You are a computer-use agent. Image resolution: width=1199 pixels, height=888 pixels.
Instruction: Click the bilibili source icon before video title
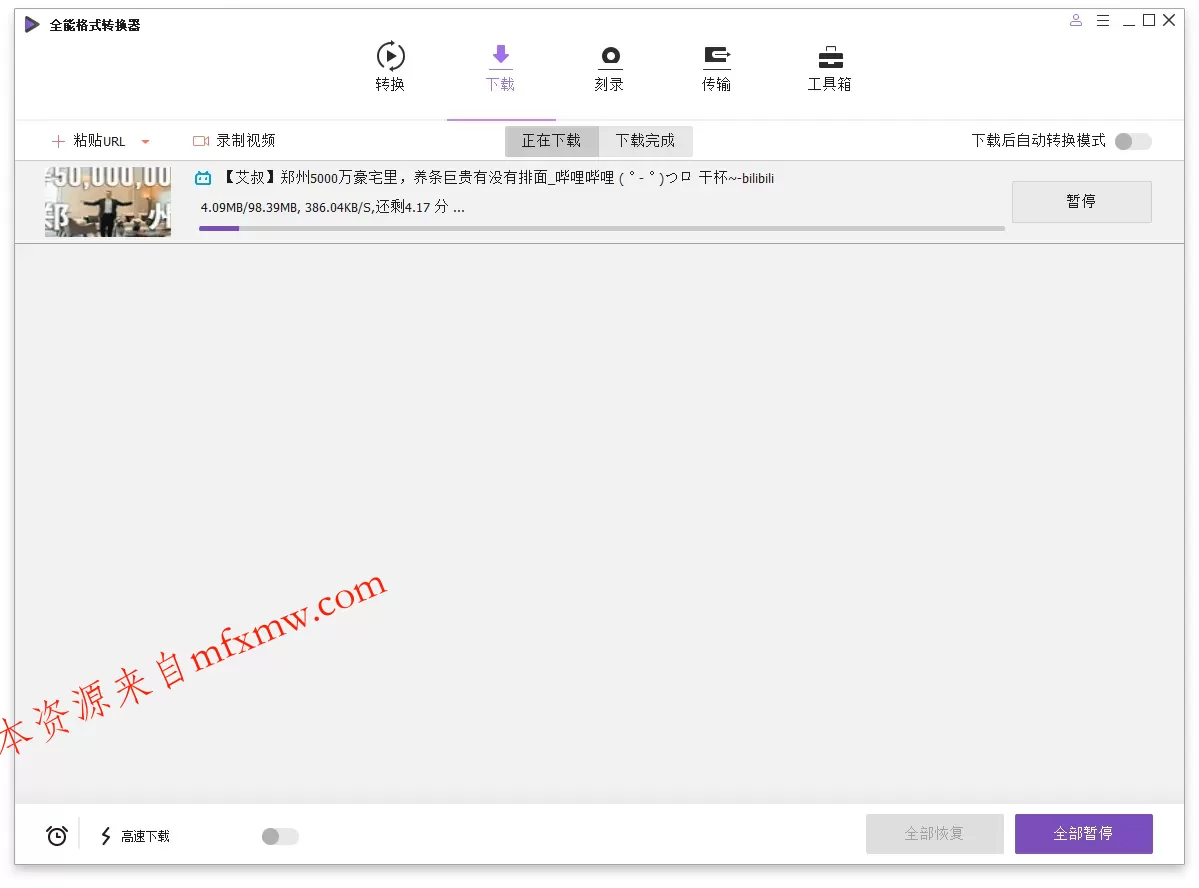pyautogui.click(x=203, y=178)
